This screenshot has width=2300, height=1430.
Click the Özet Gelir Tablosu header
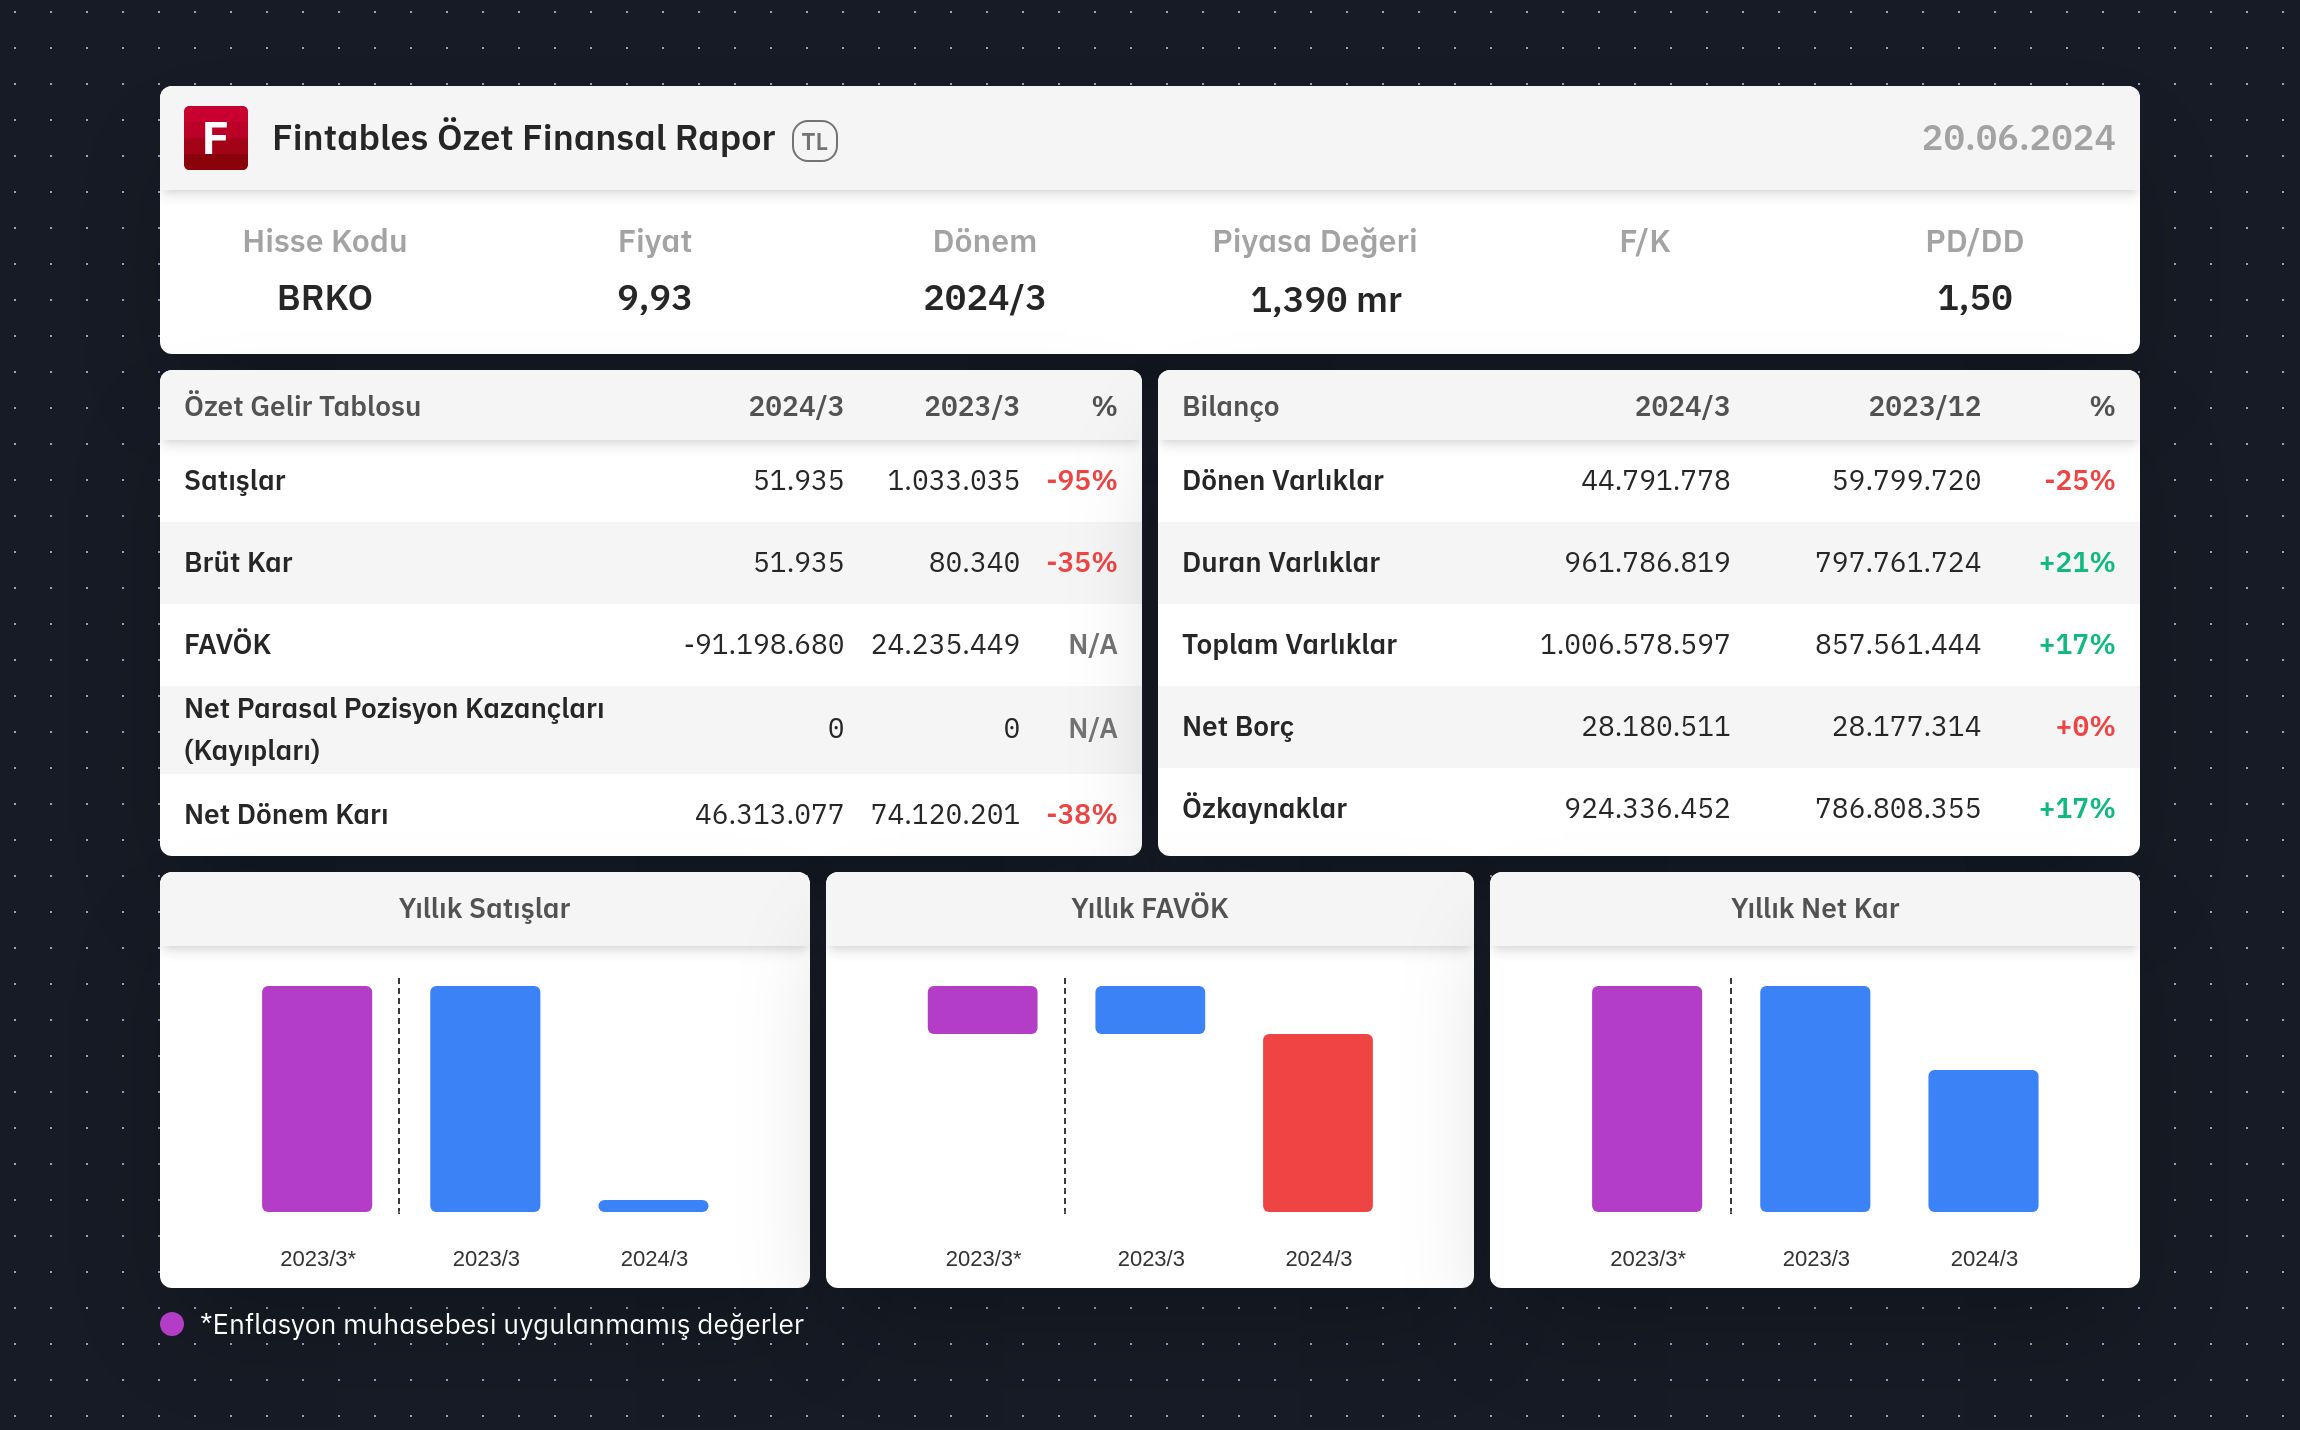(x=302, y=406)
